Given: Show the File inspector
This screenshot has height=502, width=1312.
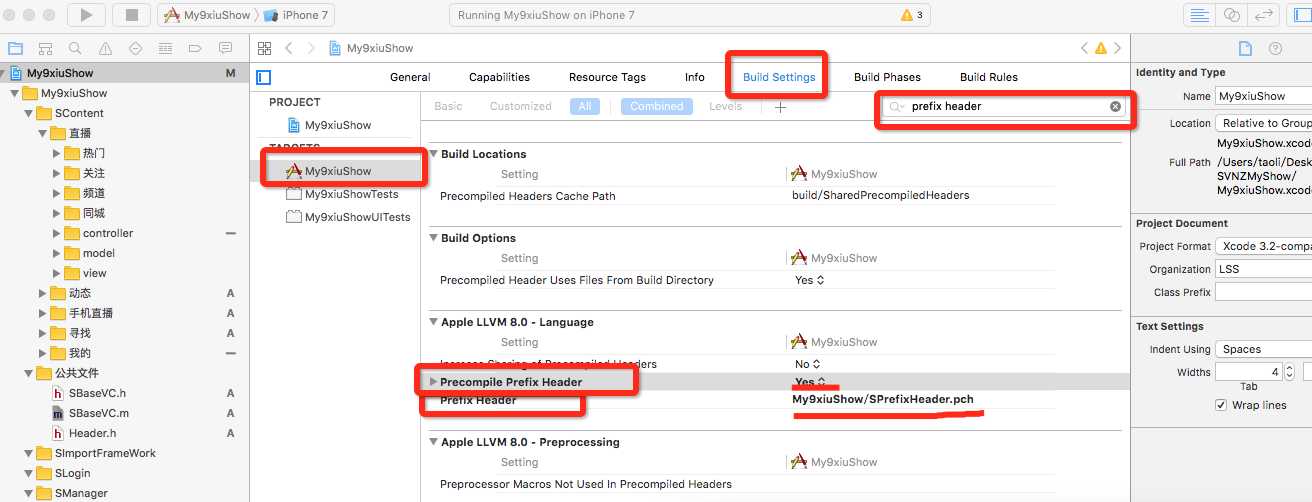Looking at the screenshot, I should pyautogui.click(x=1245, y=48).
